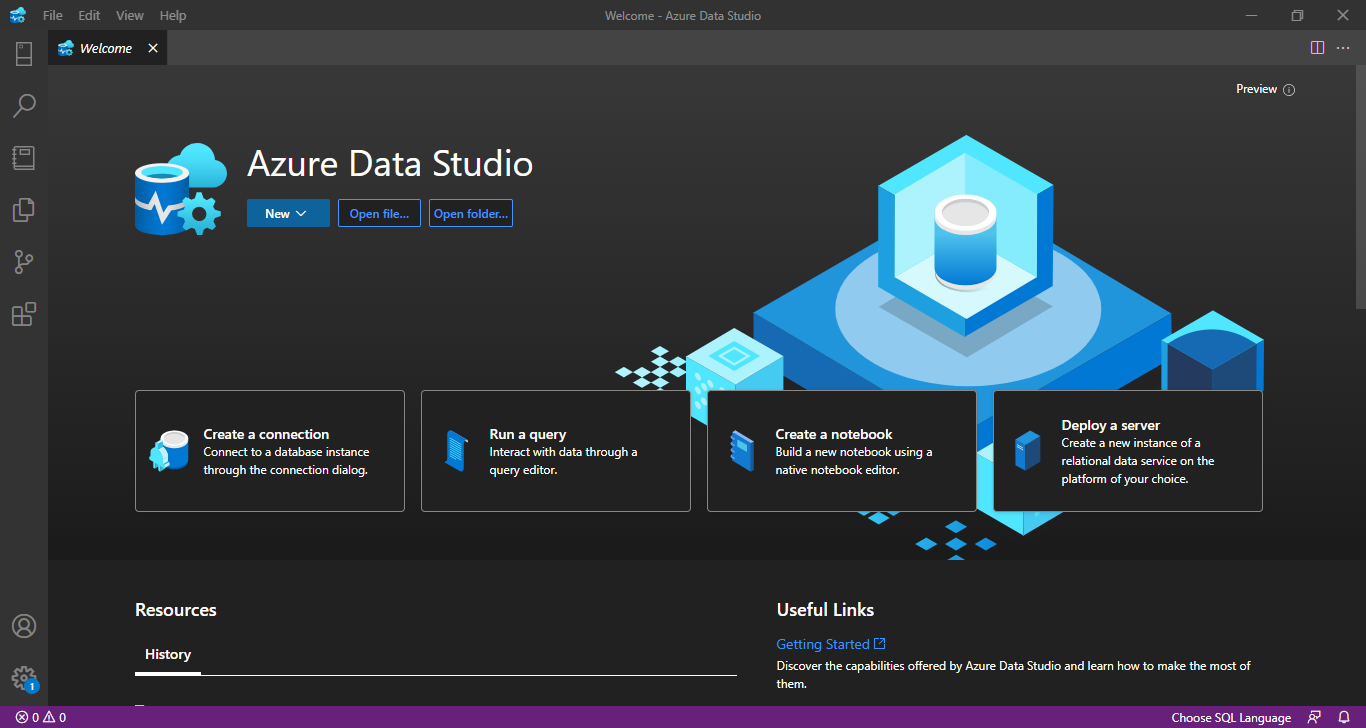1366x728 pixels.
Task: Click the errors and warnings status indicator
Action: (41, 717)
